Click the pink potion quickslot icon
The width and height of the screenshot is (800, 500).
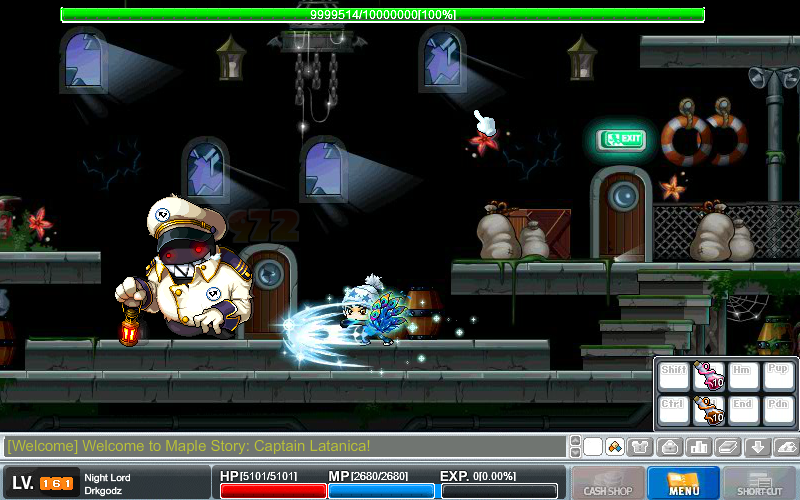[709, 375]
